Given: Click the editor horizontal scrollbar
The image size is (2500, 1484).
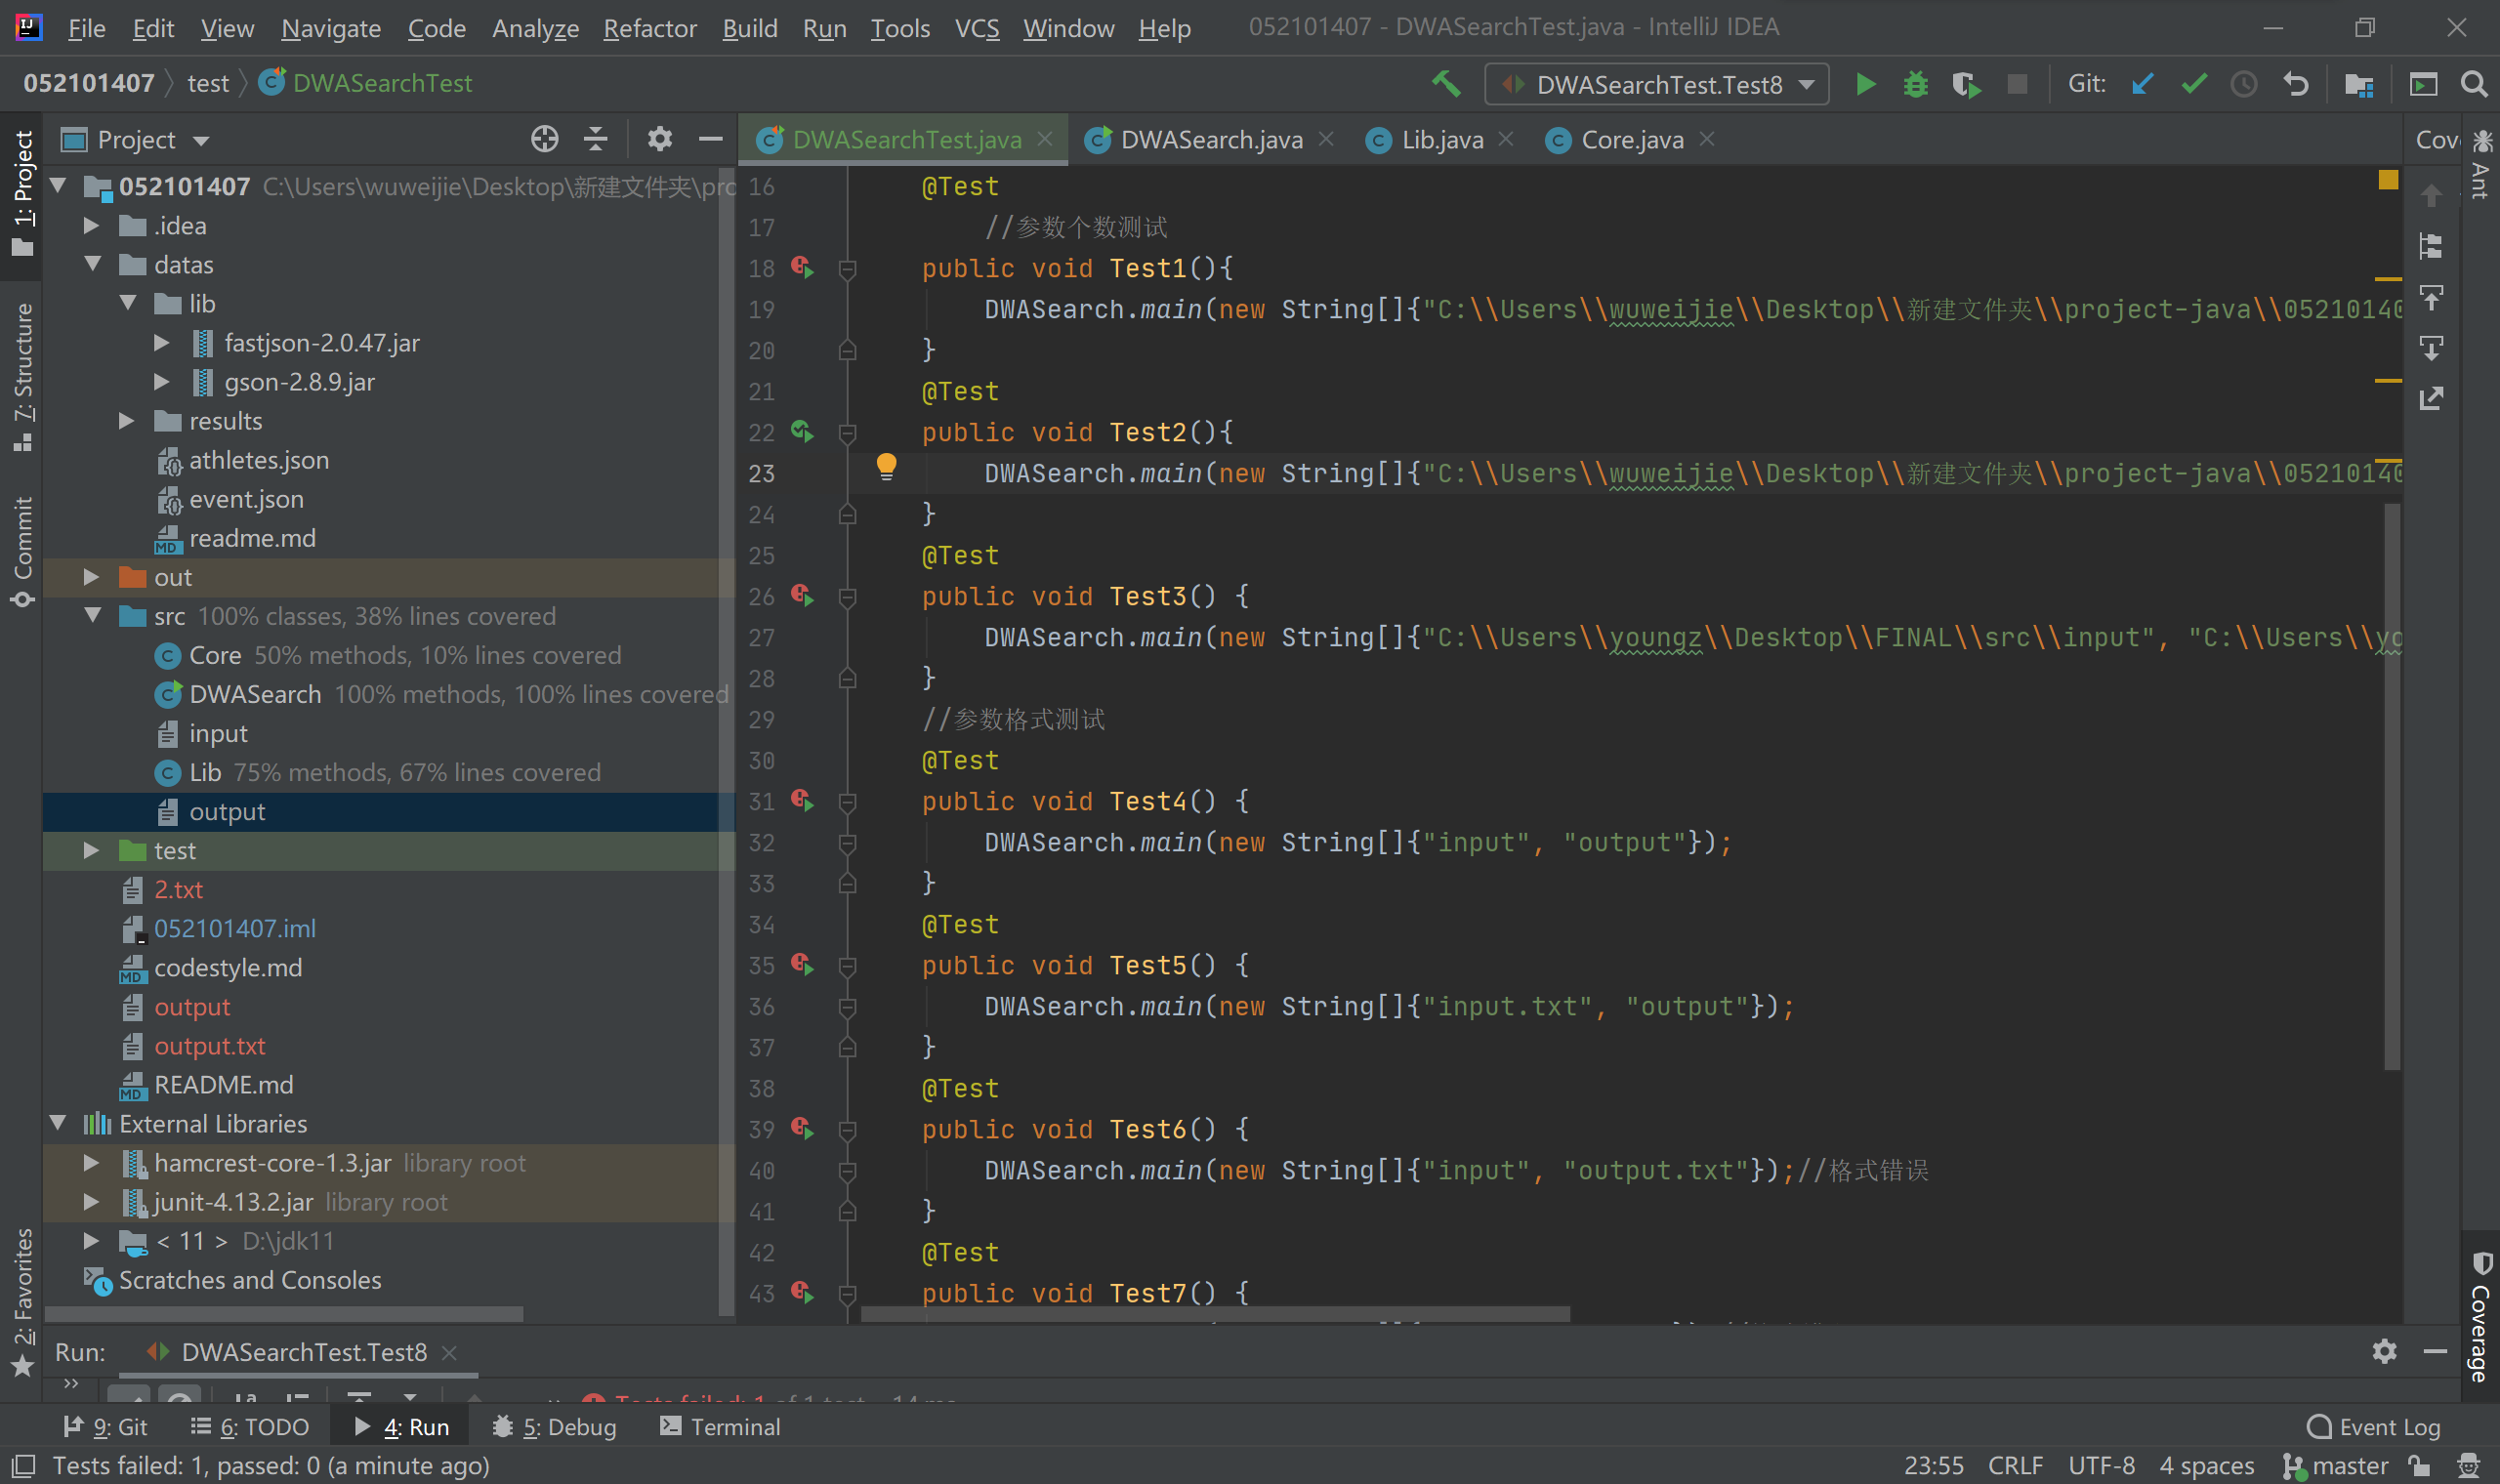Looking at the screenshot, I should (x=1215, y=1314).
